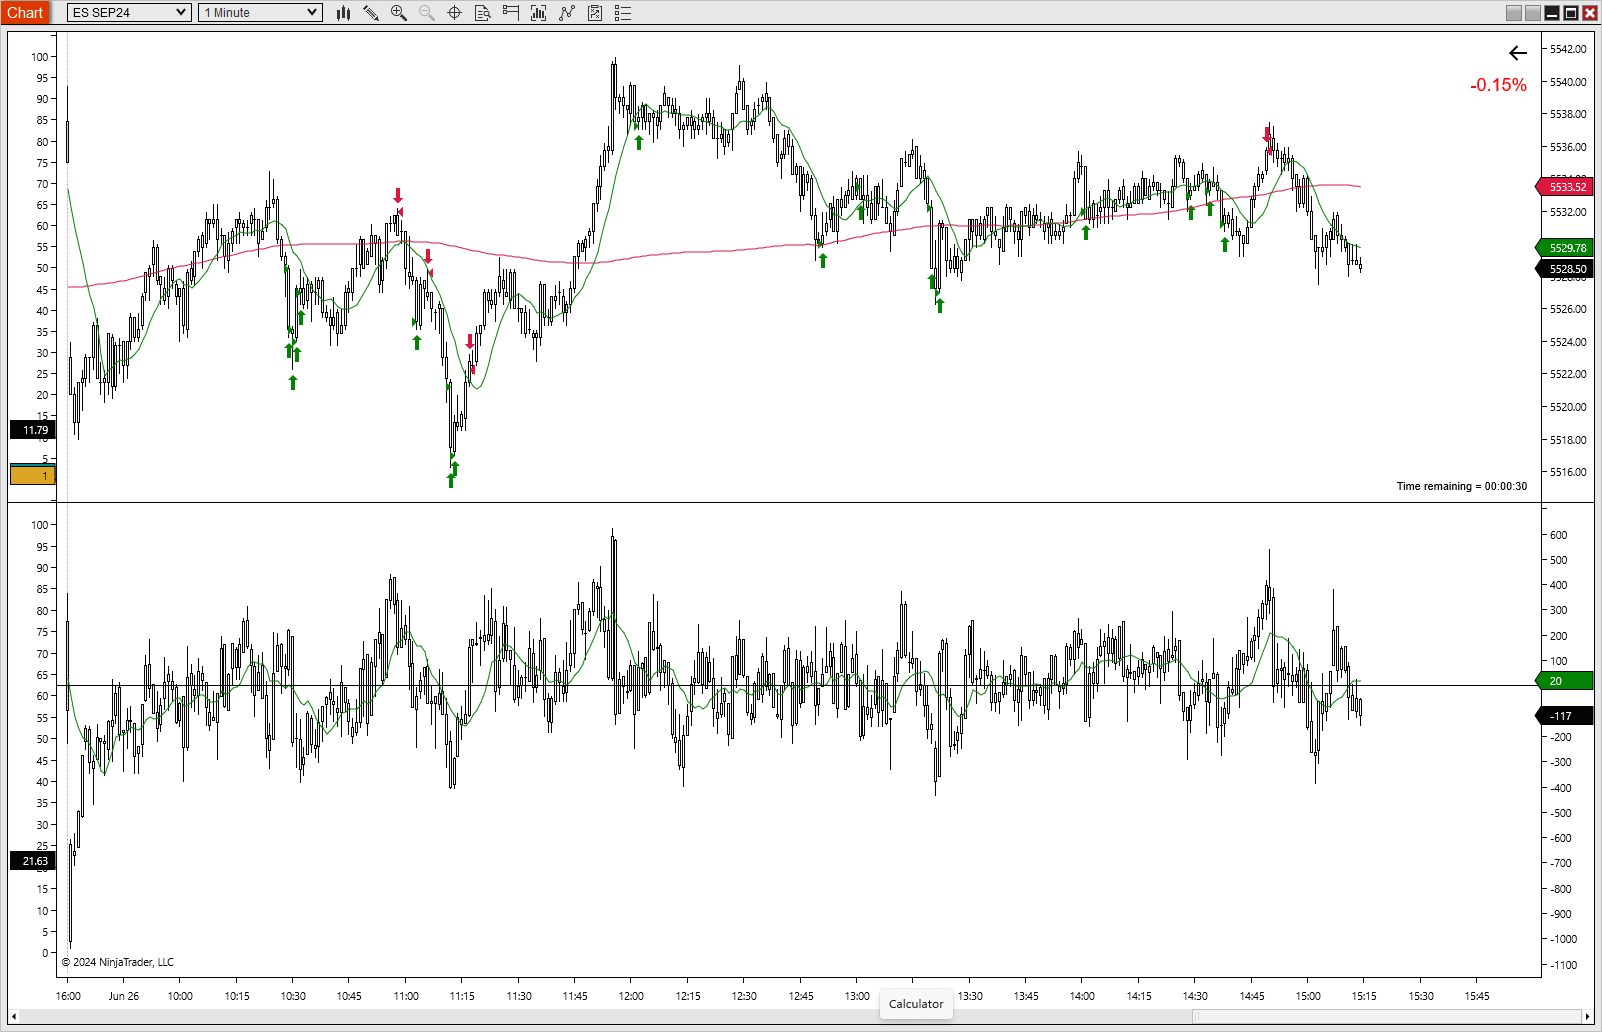Click the 14:00 time axis label
Screen dimensions: 1602x1032
pyautogui.click(x=1082, y=996)
